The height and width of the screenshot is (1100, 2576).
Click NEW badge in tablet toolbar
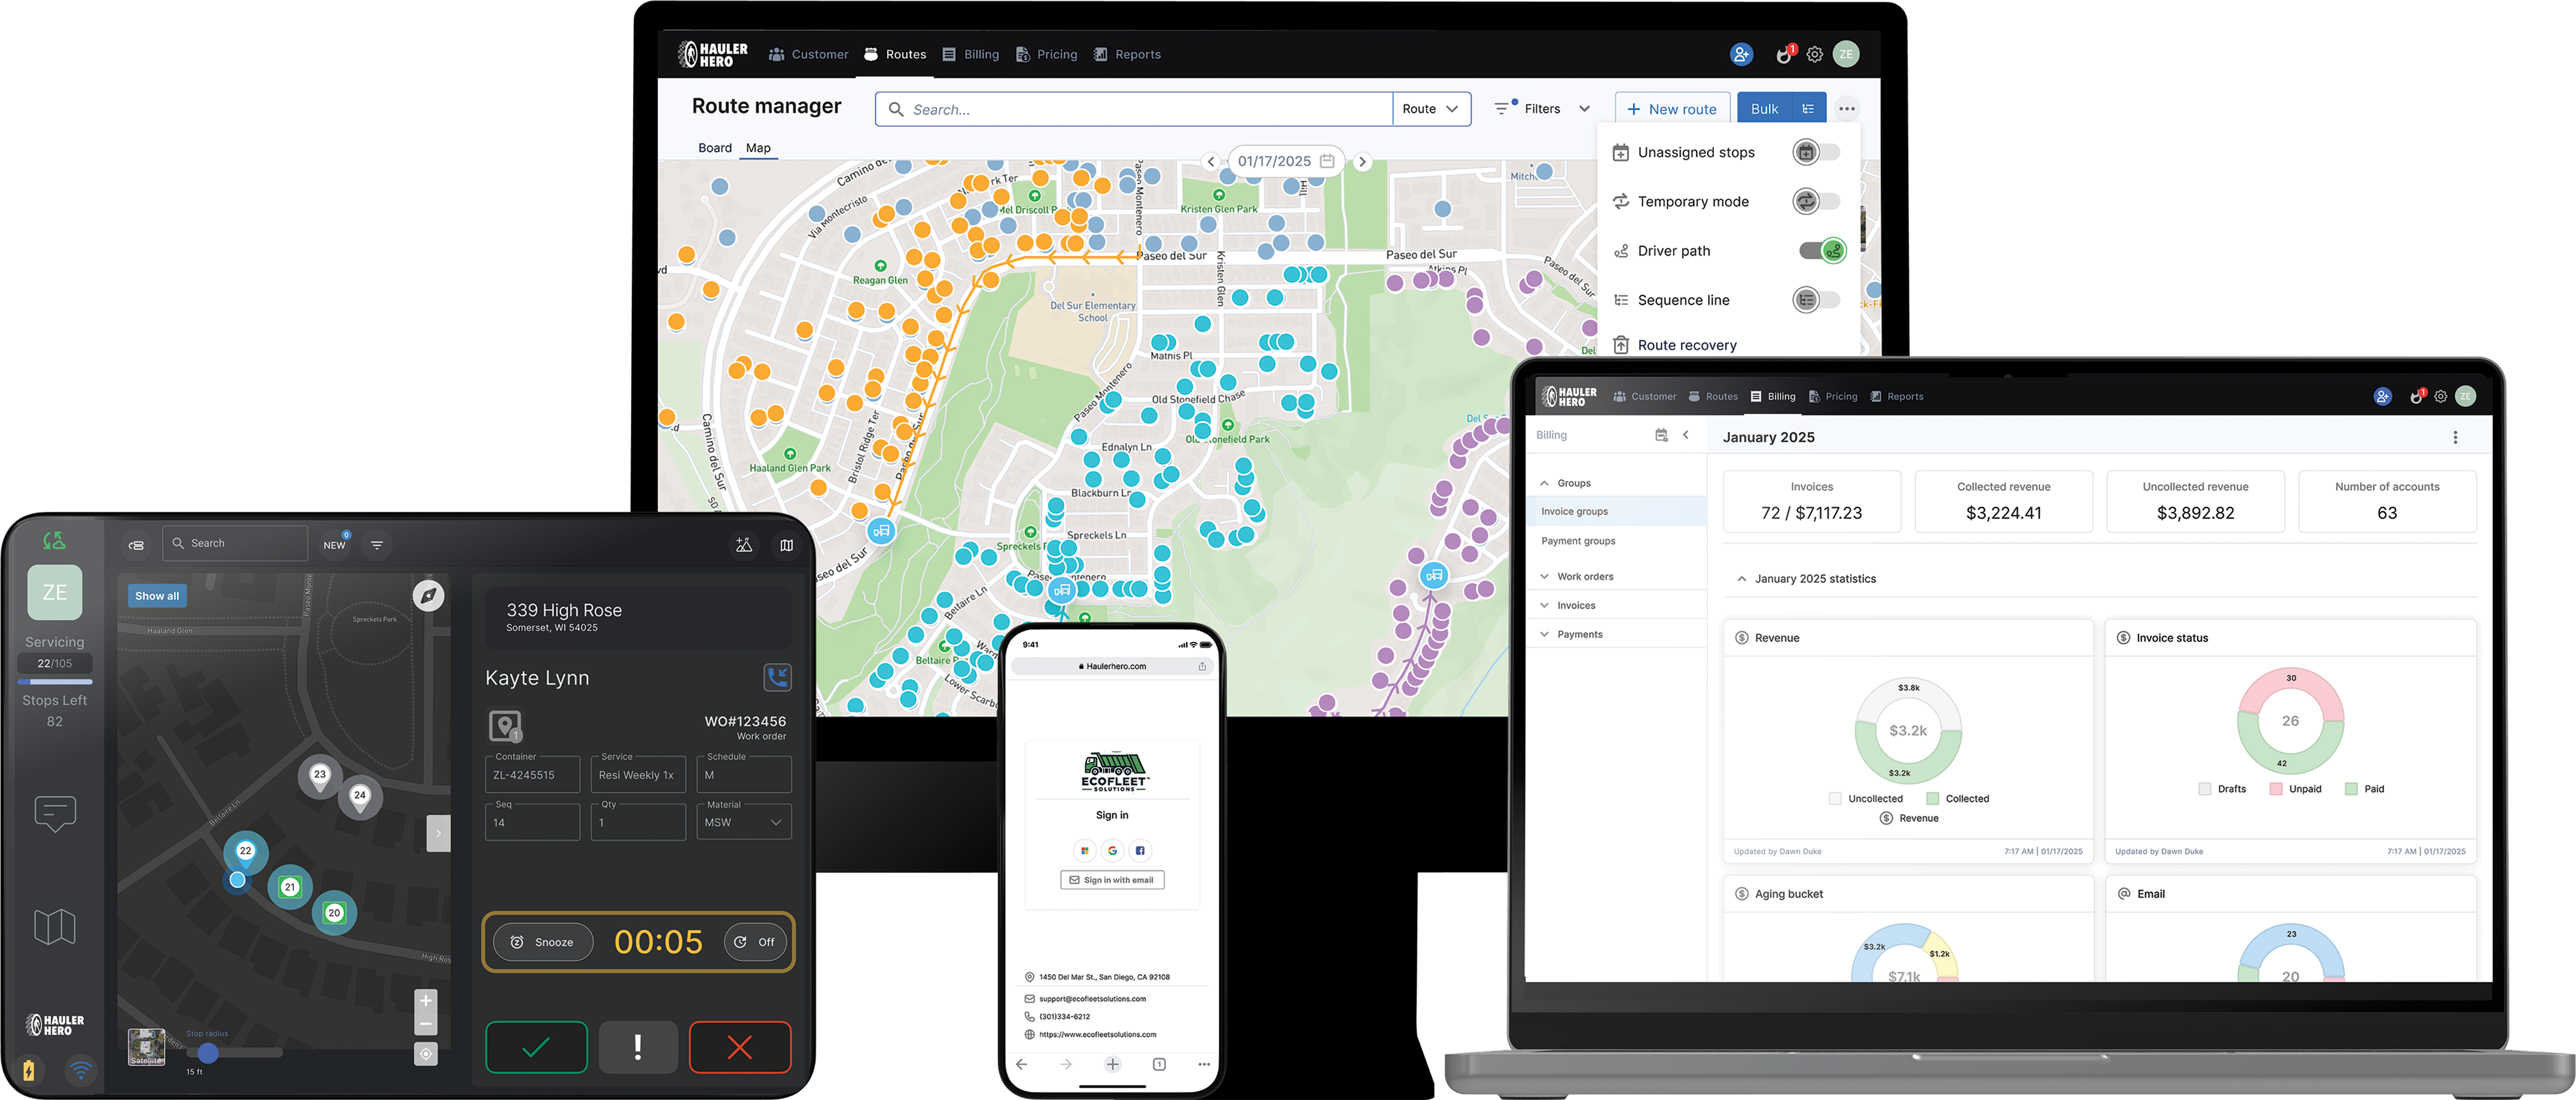tap(335, 544)
